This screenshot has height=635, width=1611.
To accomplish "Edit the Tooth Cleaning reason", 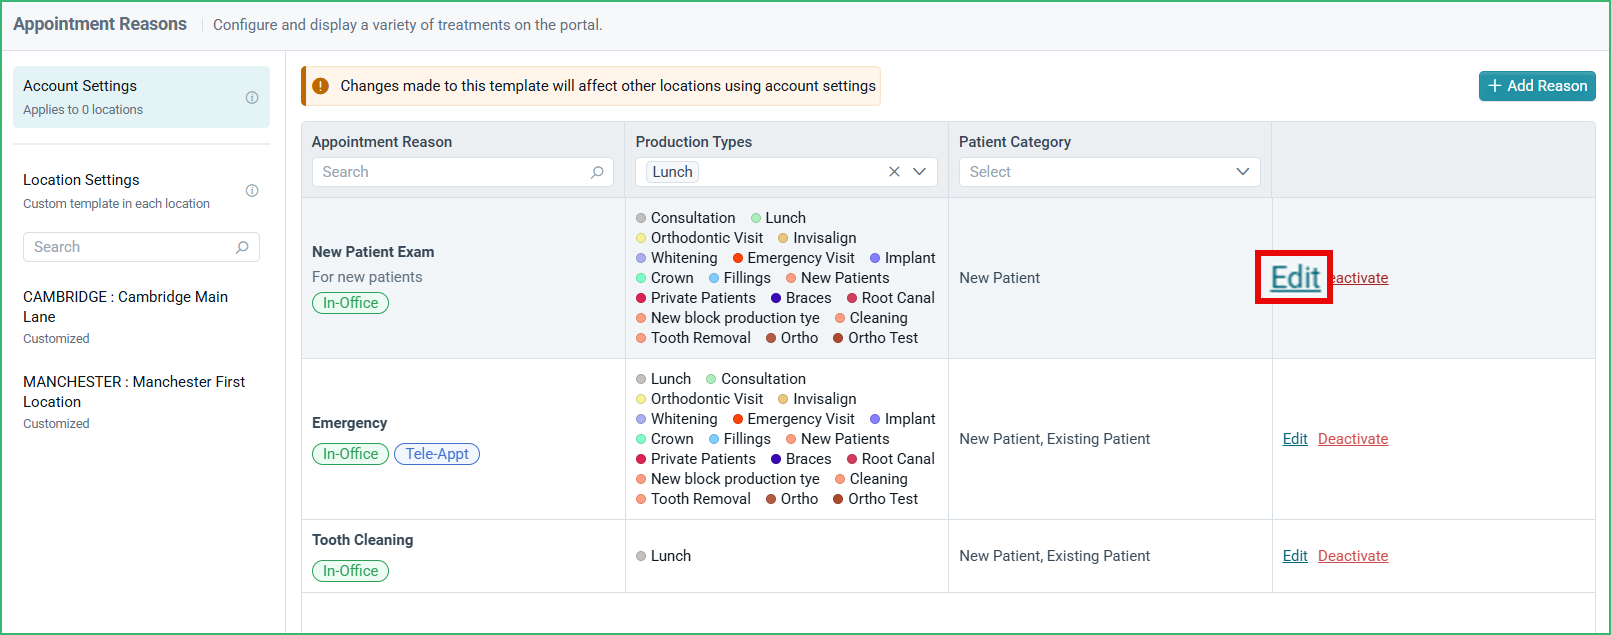I will [1295, 556].
